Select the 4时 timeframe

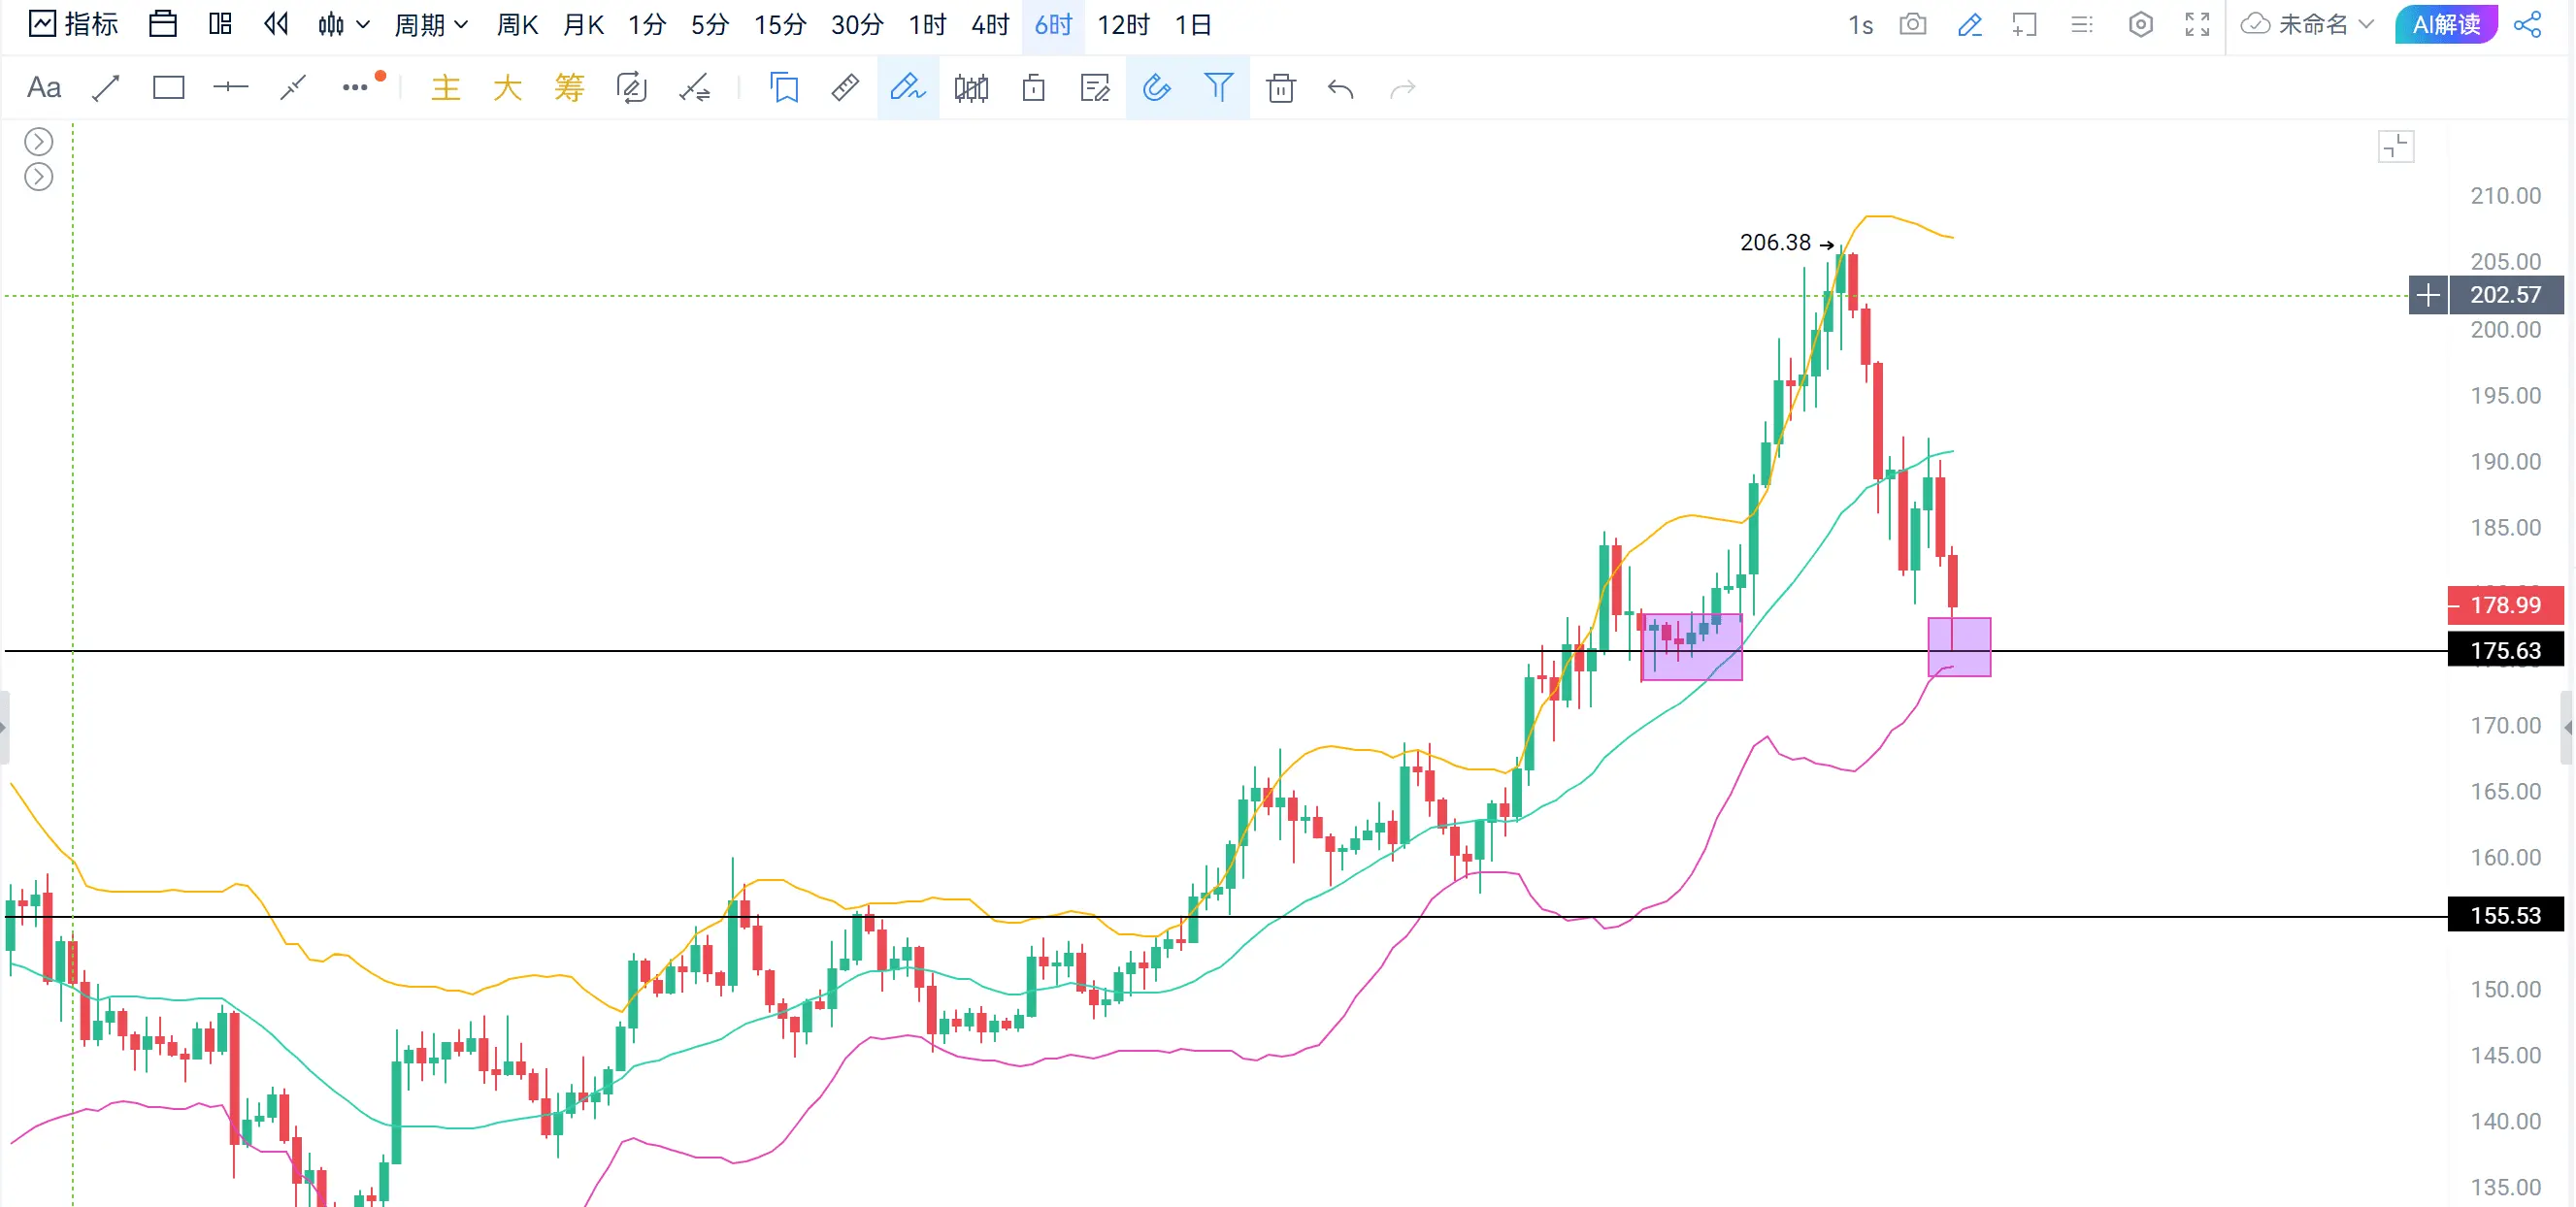[990, 24]
